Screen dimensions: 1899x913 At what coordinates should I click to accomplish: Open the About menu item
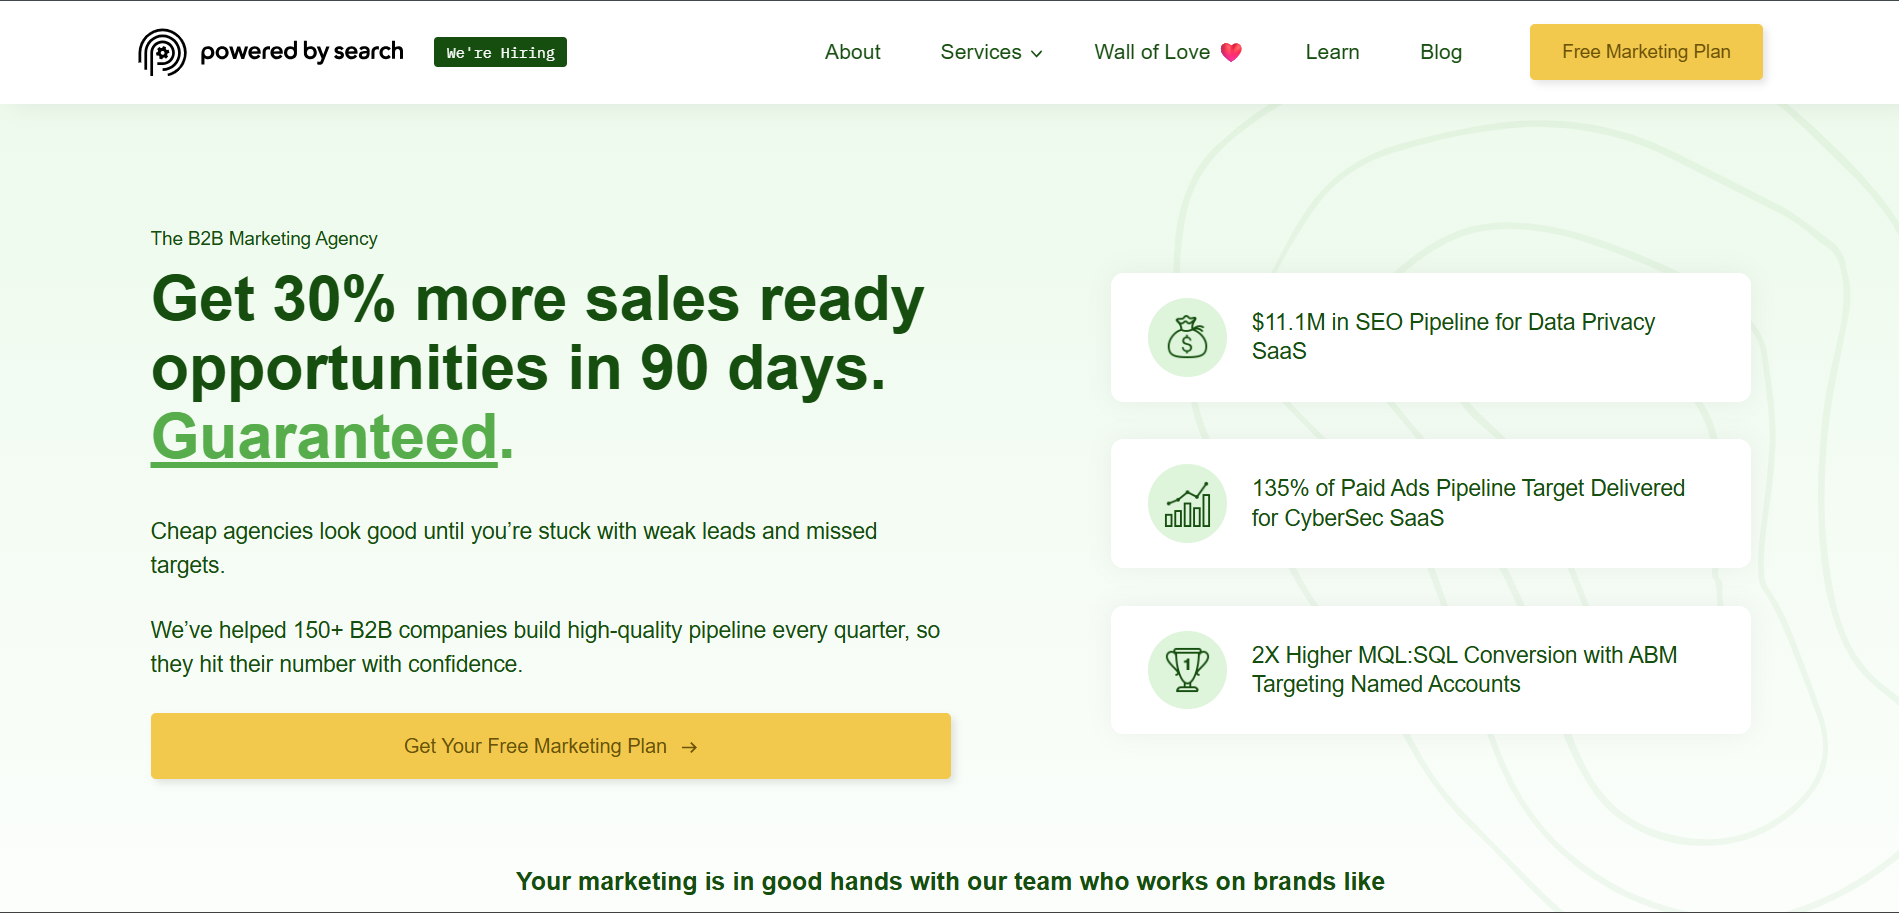pyautogui.click(x=852, y=52)
